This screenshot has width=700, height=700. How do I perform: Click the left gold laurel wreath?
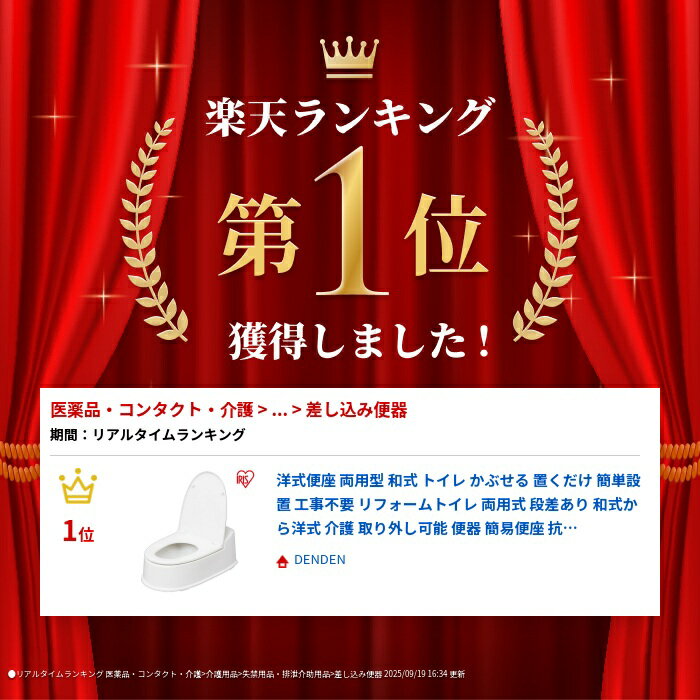pyautogui.click(x=153, y=229)
